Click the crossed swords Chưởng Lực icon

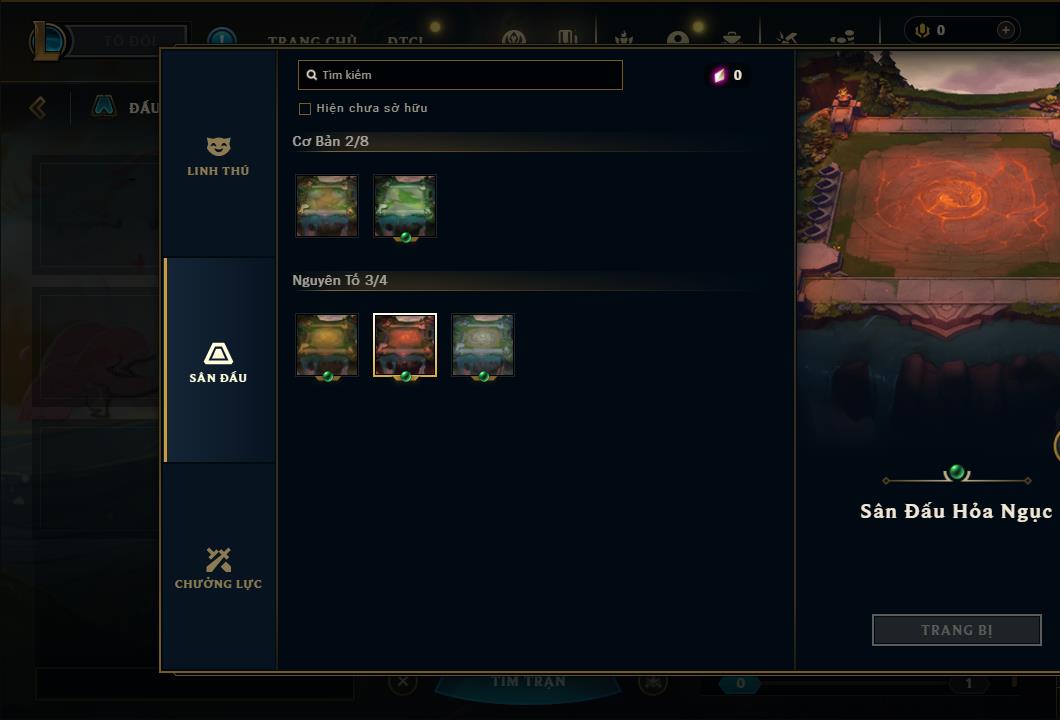[x=218, y=560]
